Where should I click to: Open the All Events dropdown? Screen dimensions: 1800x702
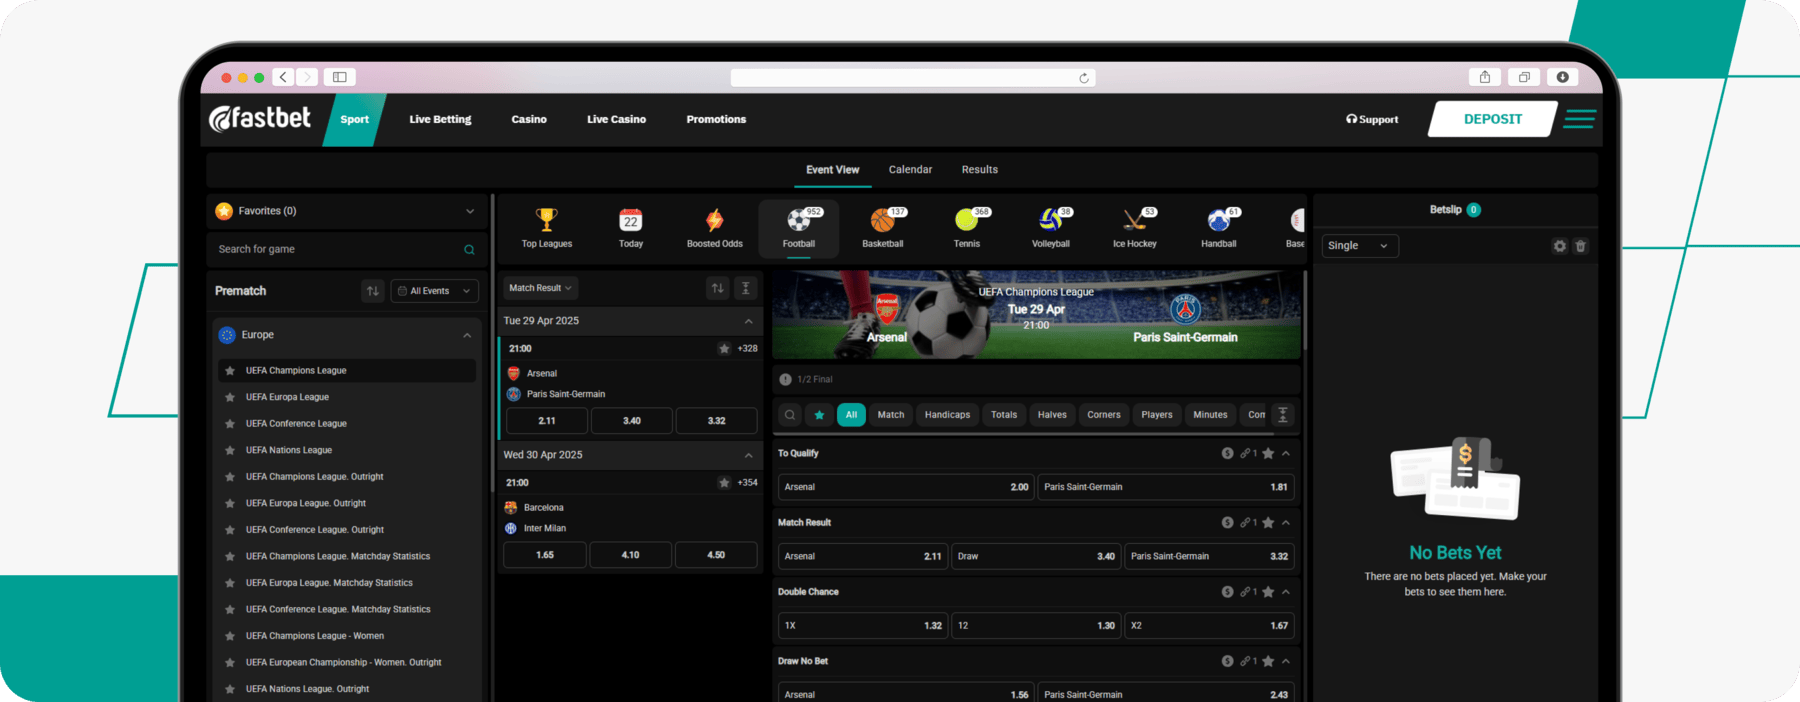click(435, 291)
